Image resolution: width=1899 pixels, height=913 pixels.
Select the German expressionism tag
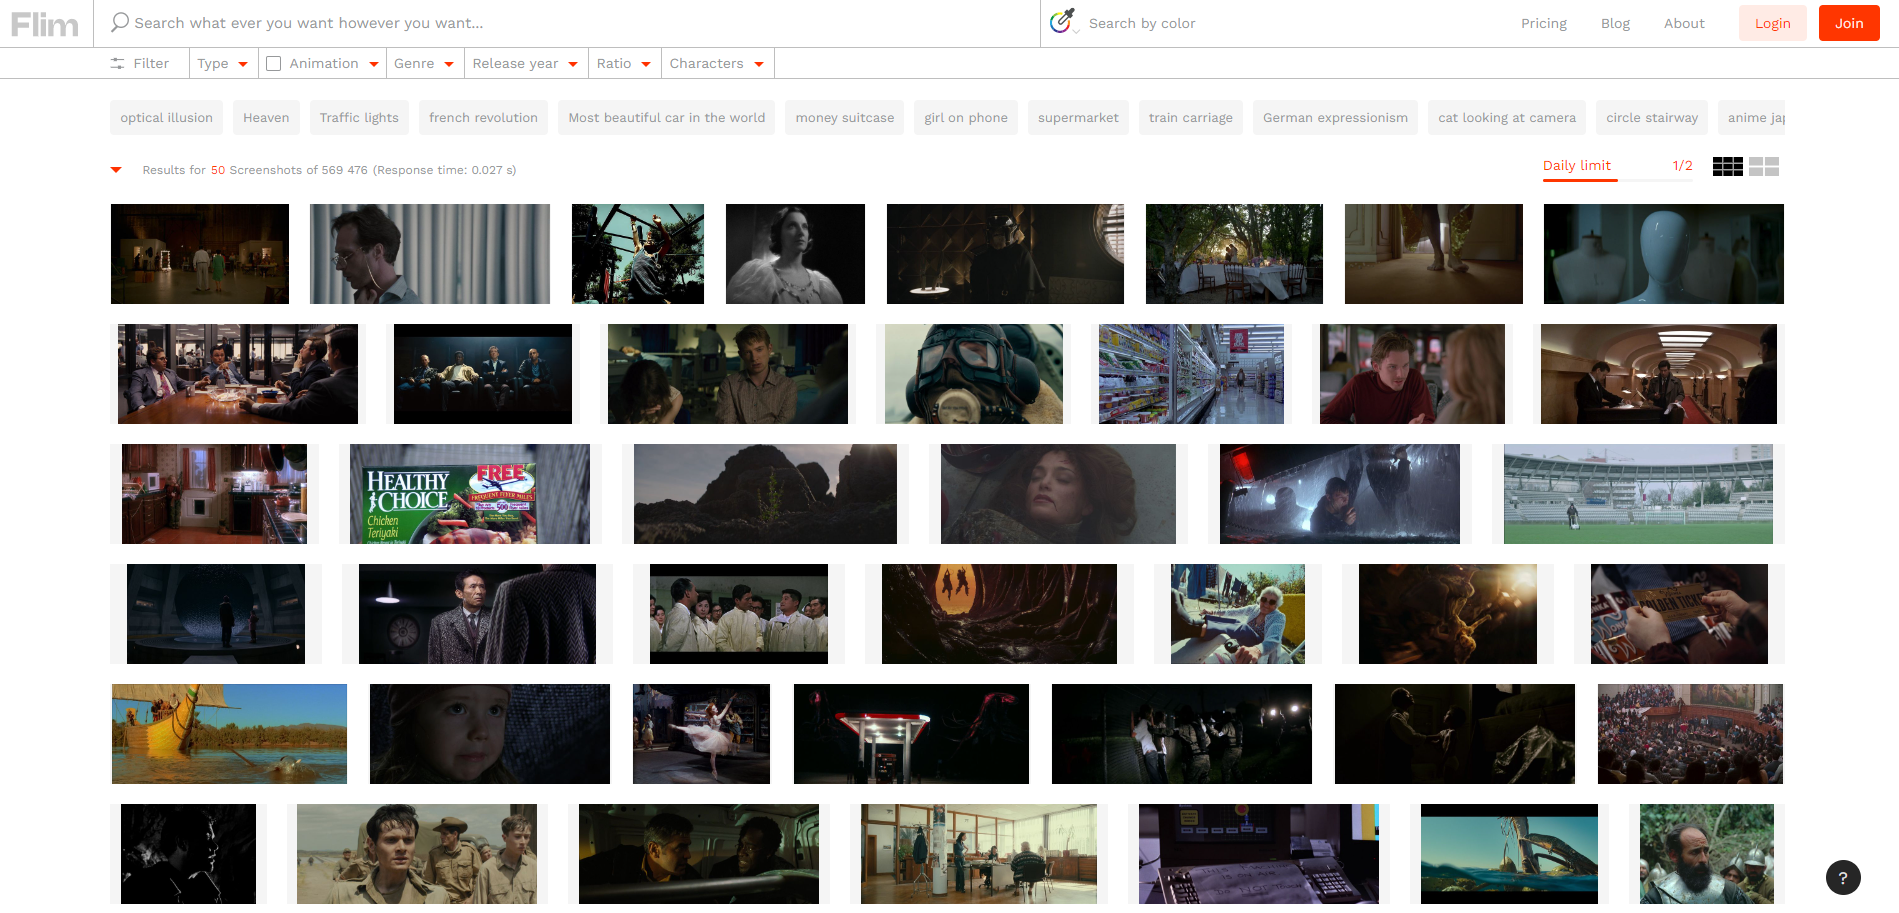pos(1335,117)
